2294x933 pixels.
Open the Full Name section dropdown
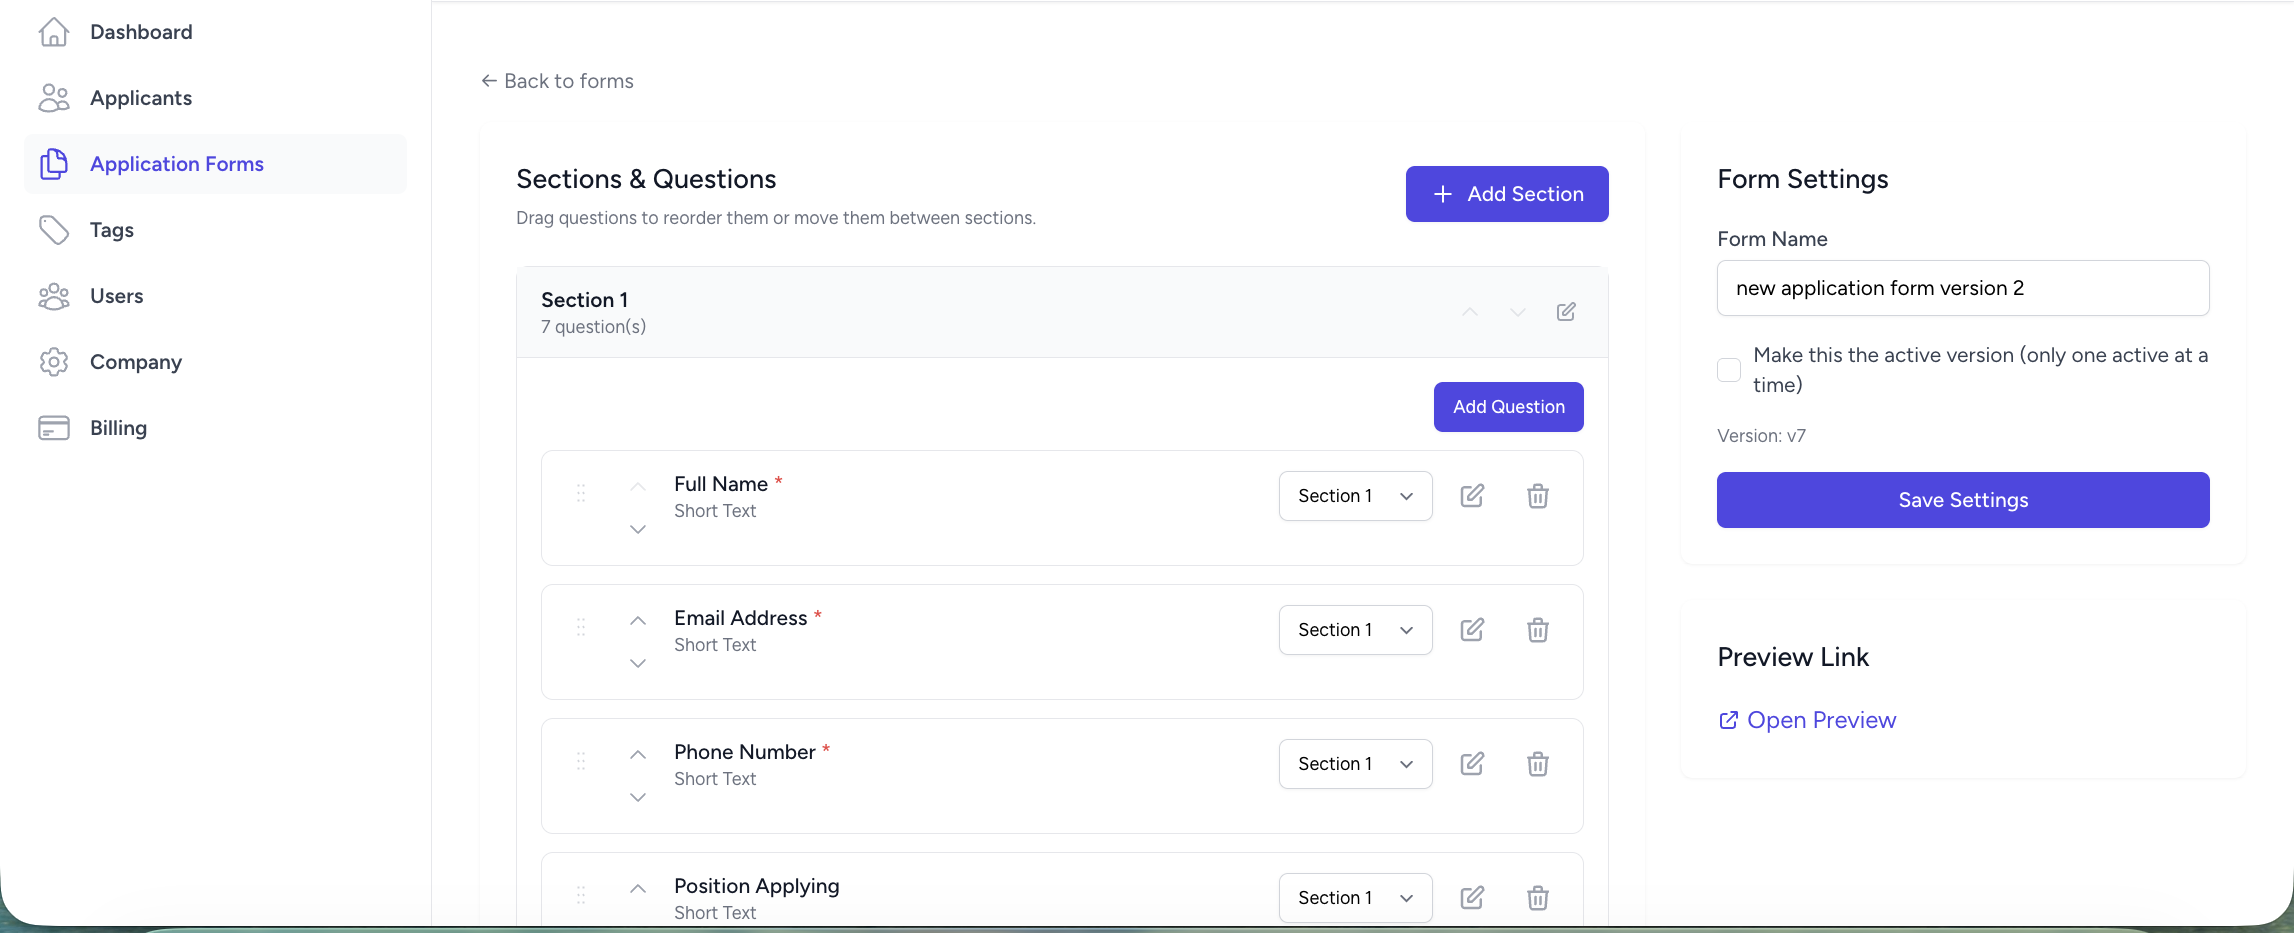1355,496
